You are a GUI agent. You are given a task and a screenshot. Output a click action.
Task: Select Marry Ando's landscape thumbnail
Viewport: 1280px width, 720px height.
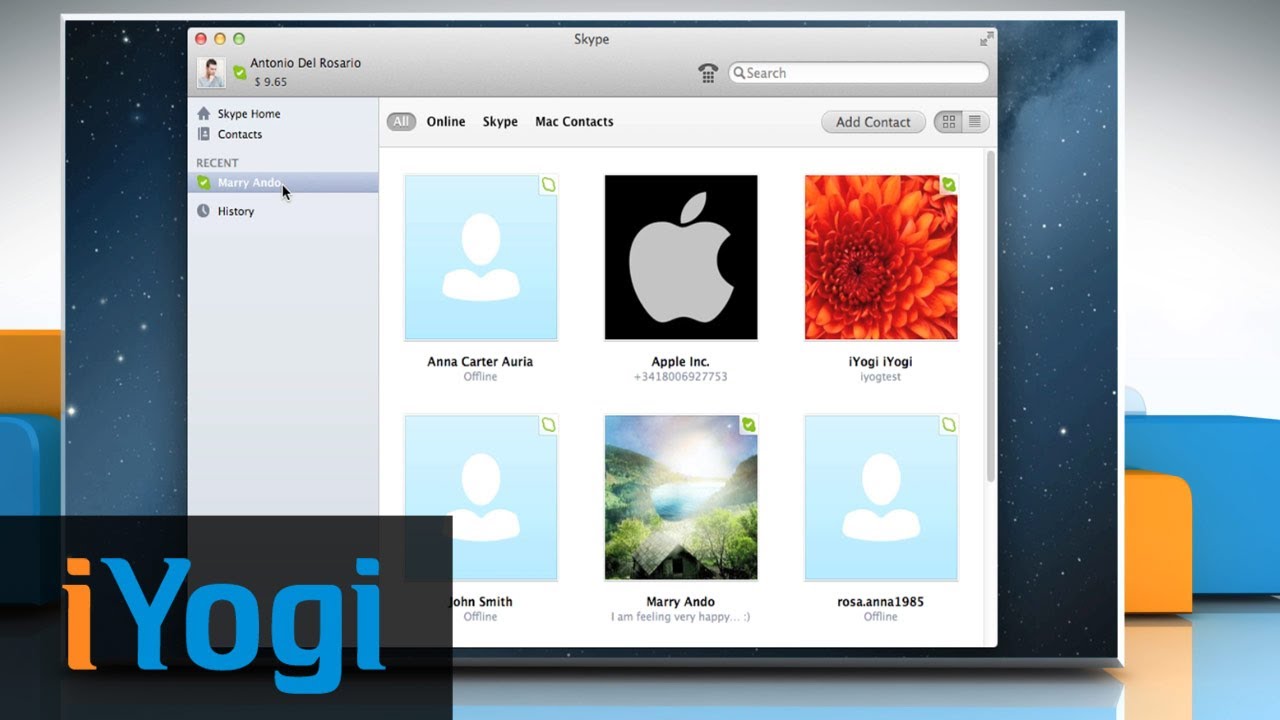(681, 498)
